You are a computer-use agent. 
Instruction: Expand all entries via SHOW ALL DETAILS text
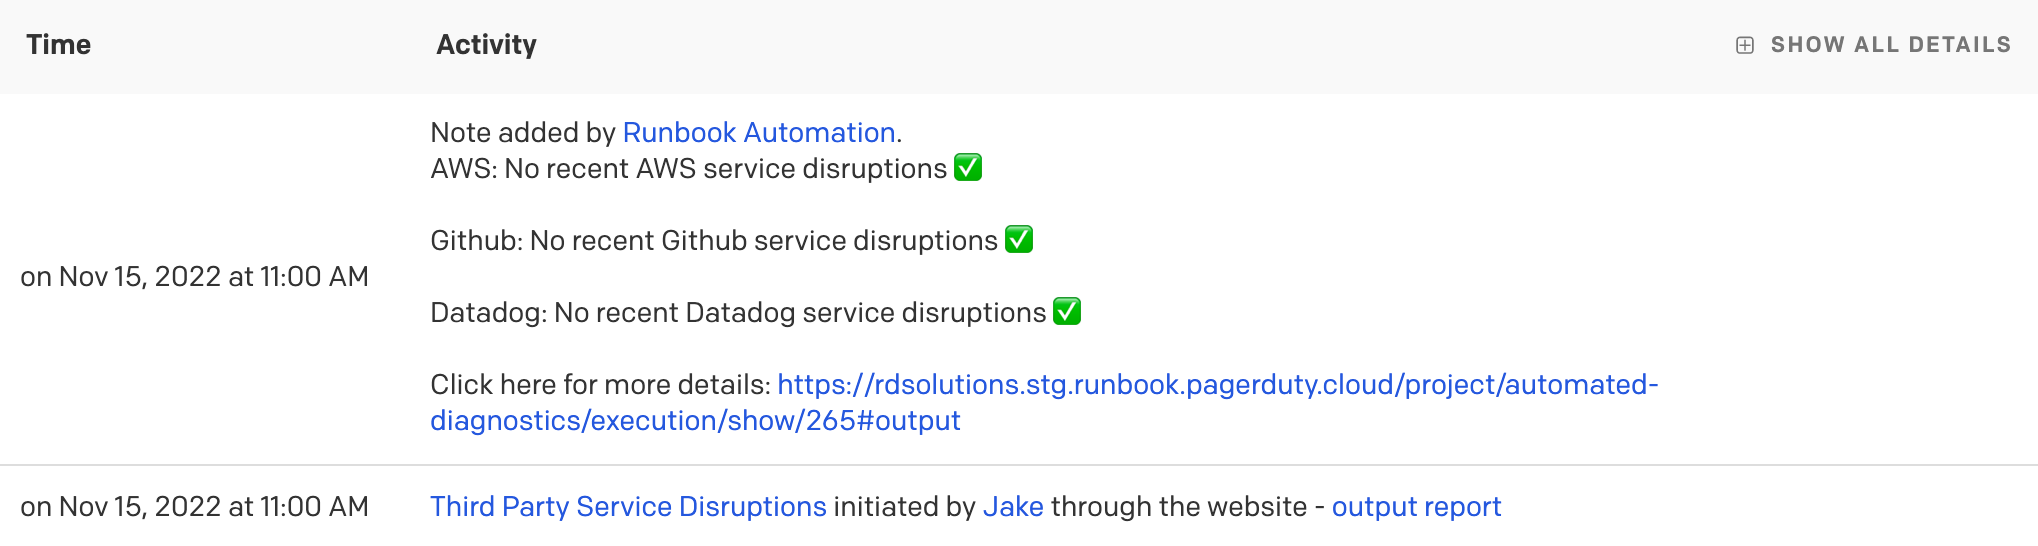coord(1891,45)
